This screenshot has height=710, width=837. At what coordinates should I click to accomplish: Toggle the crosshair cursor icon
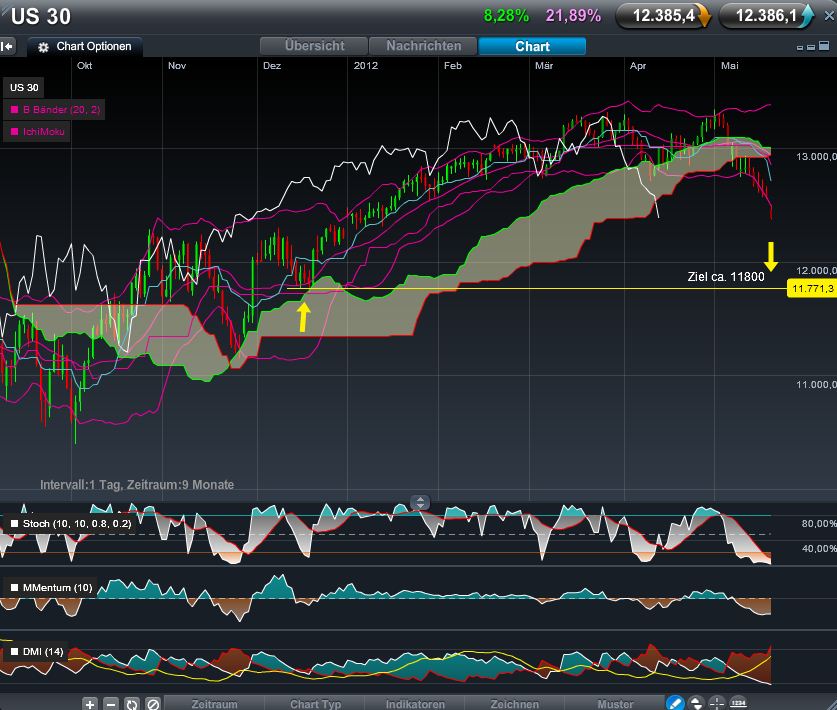point(716,703)
